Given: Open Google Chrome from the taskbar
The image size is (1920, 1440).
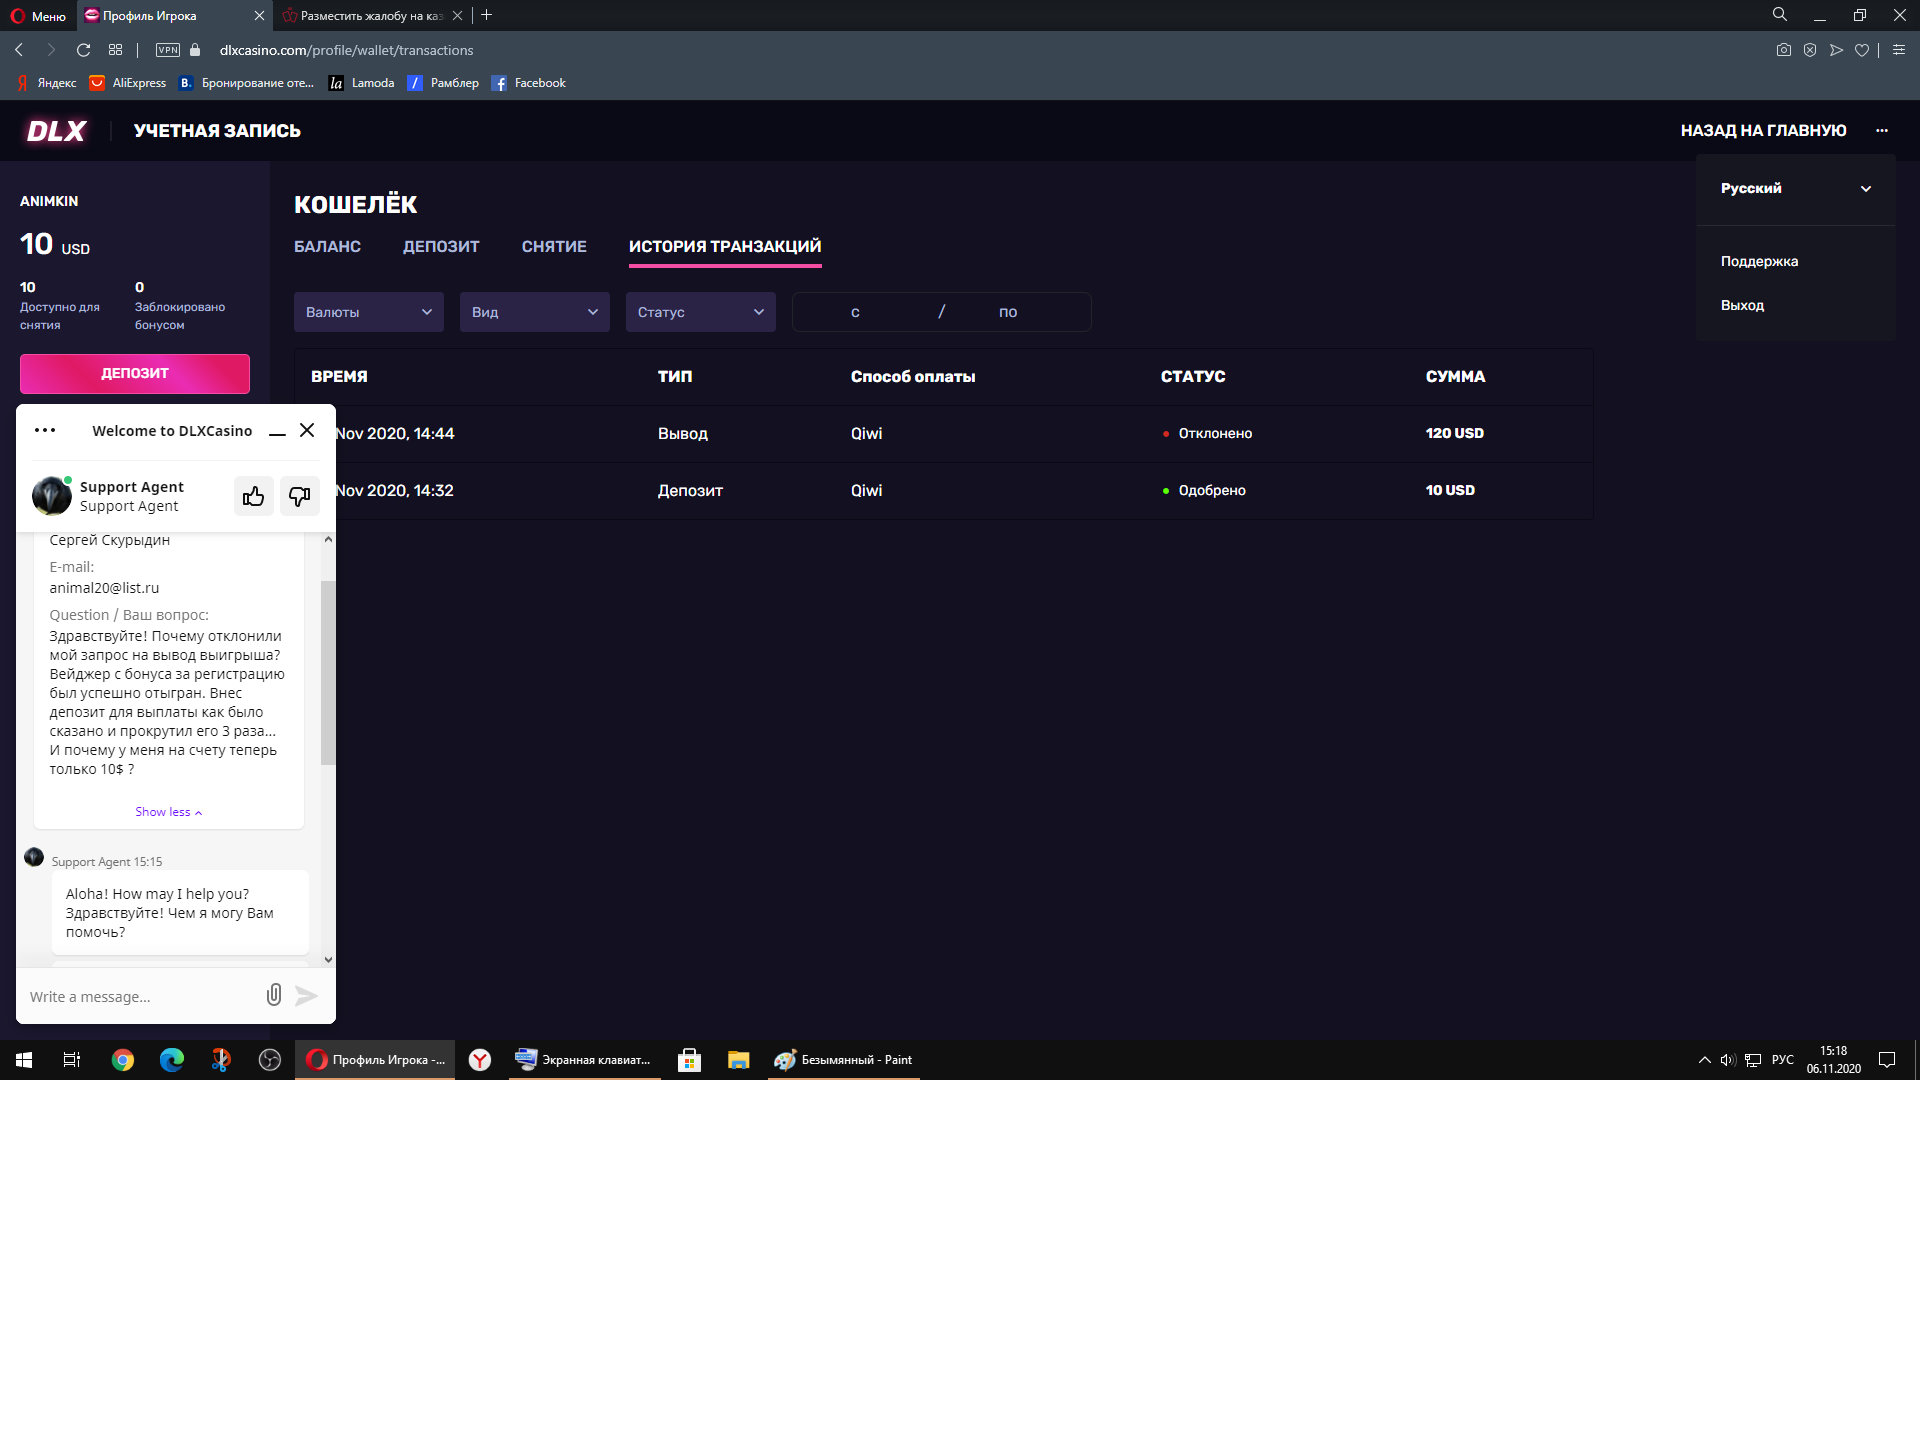Looking at the screenshot, I should (123, 1060).
